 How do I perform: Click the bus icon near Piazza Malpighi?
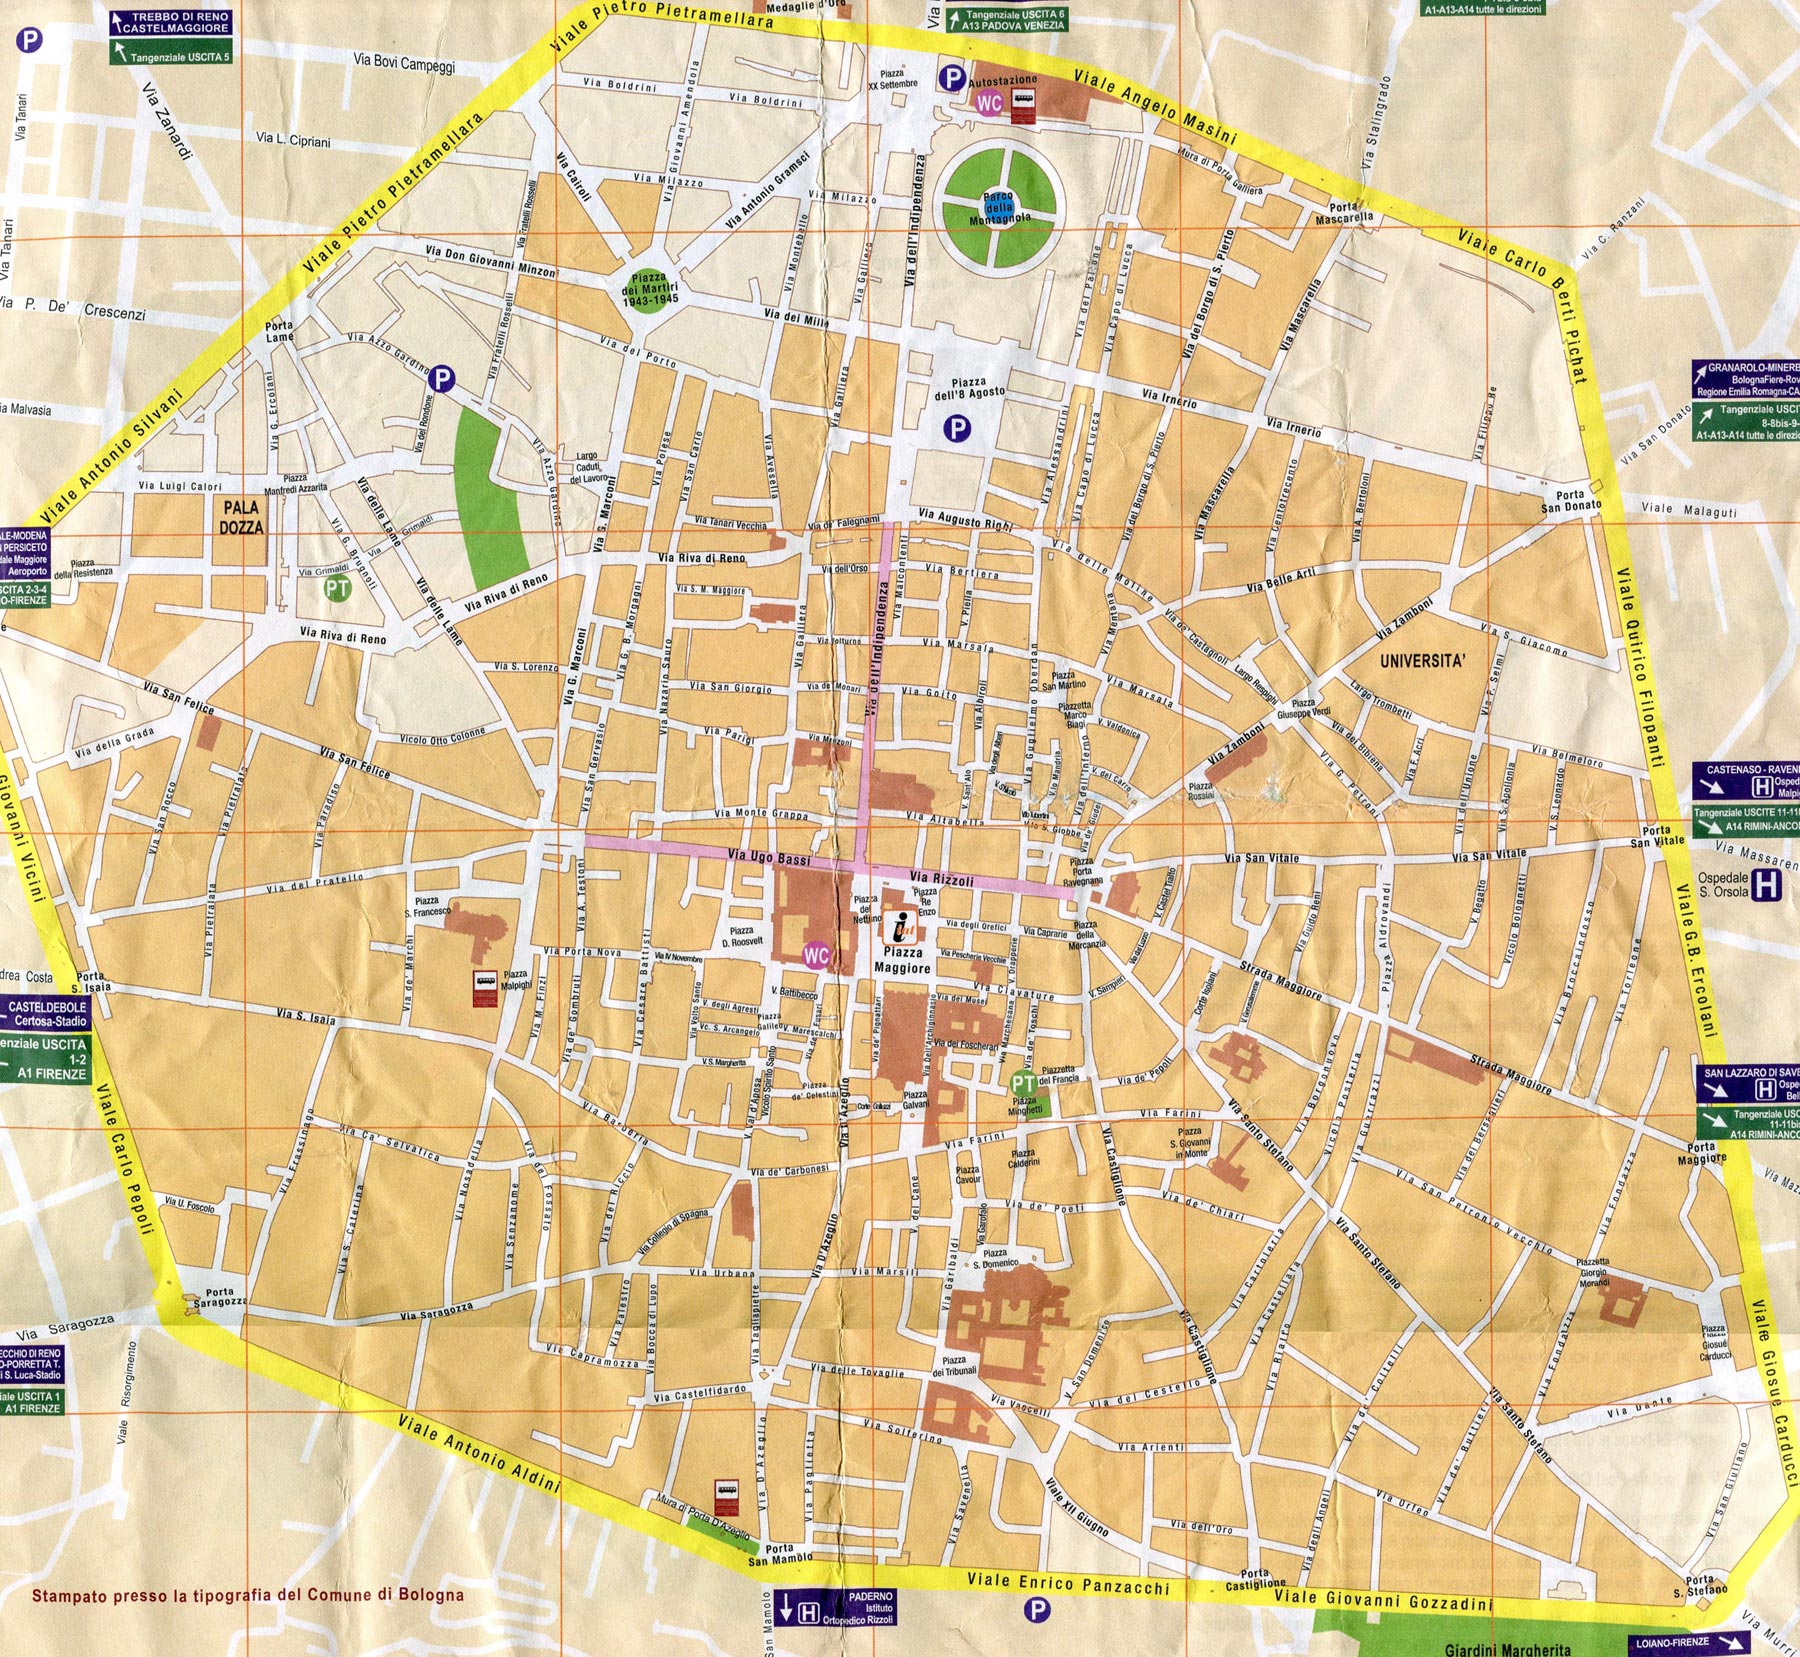point(486,989)
